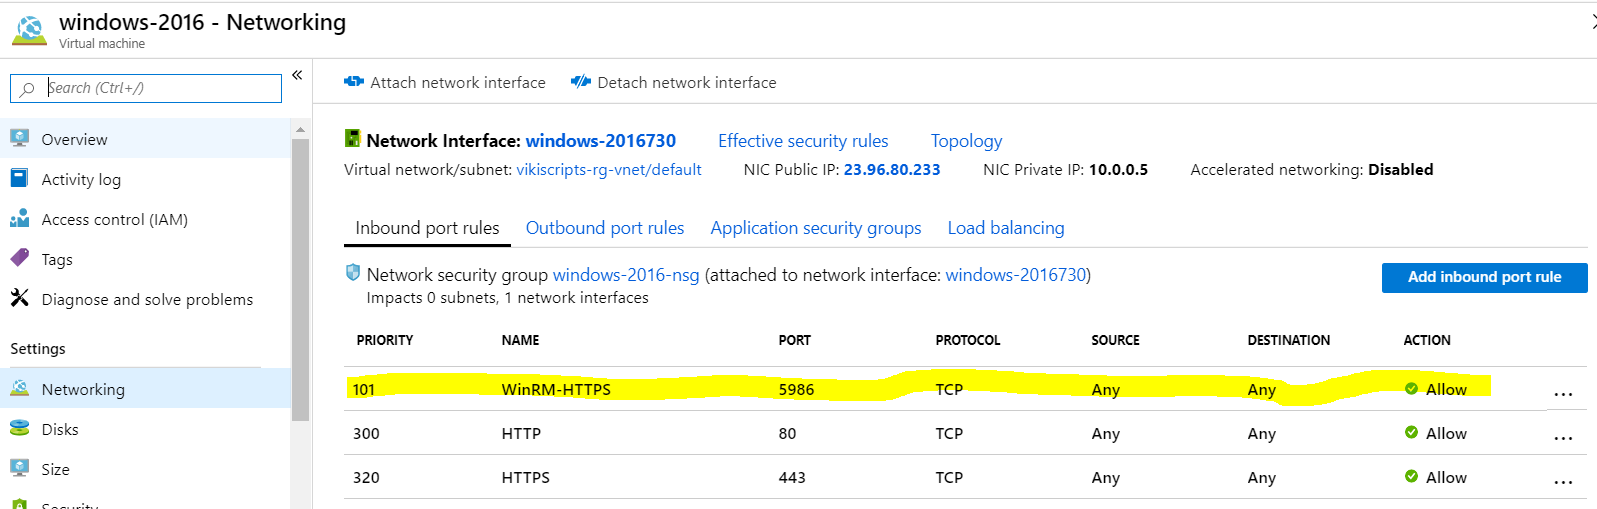Click the Allow check icon in port 443 row
The image size is (1597, 509).
tap(1411, 477)
